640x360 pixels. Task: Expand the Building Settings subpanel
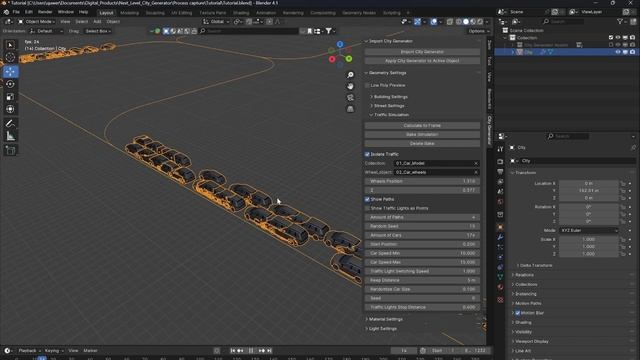pyautogui.click(x=390, y=97)
